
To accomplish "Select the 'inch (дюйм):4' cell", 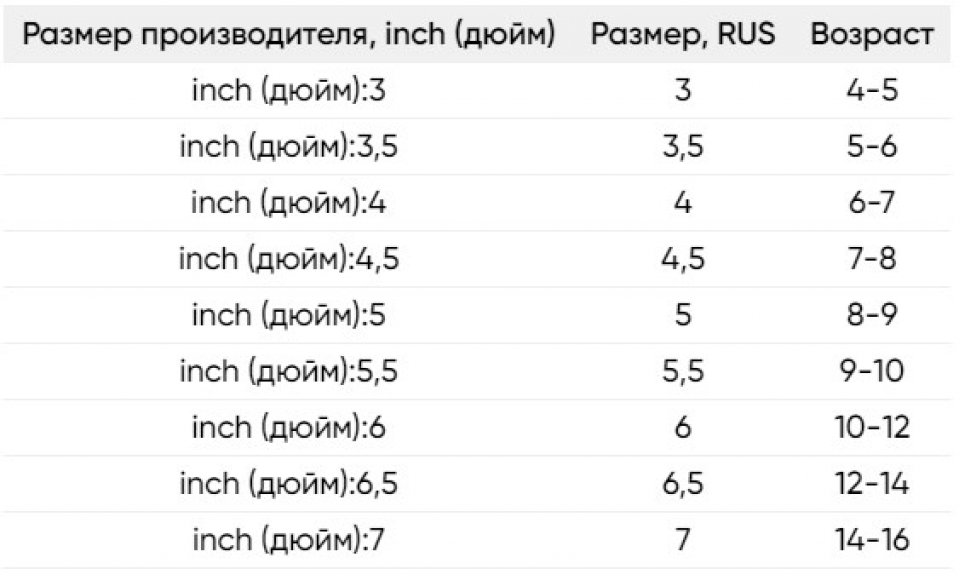I will (289, 203).
